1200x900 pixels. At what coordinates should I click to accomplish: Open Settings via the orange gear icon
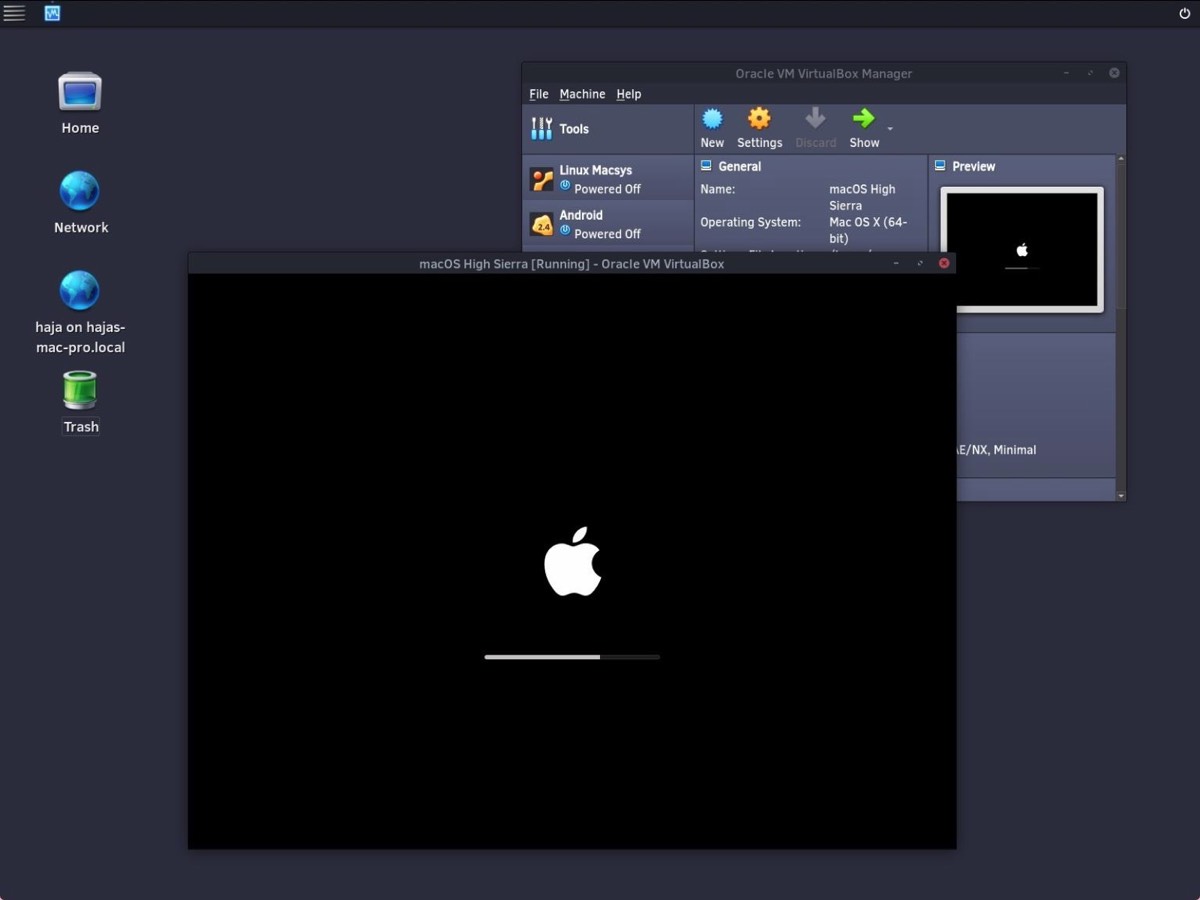tap(759, 120)
